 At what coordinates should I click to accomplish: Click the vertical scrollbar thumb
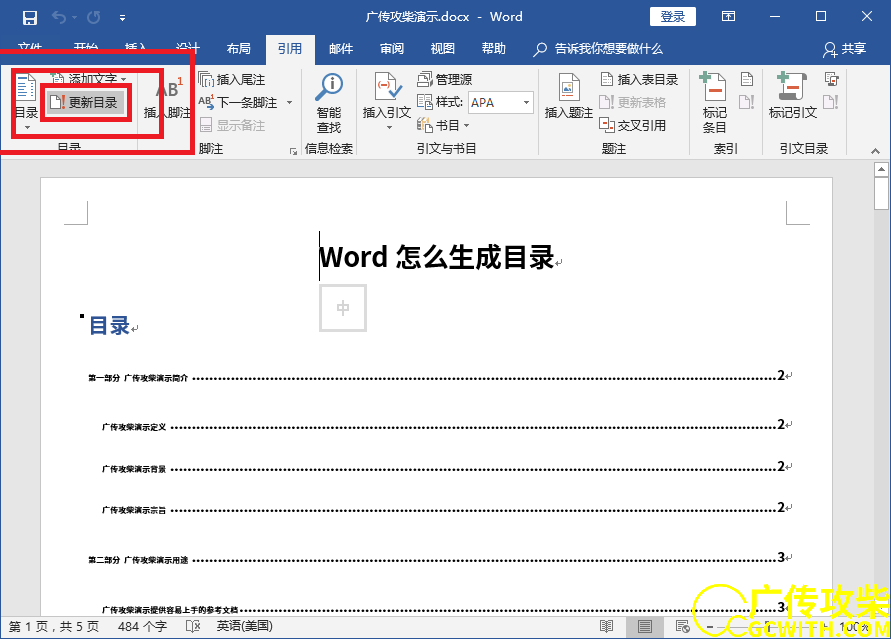881,194
